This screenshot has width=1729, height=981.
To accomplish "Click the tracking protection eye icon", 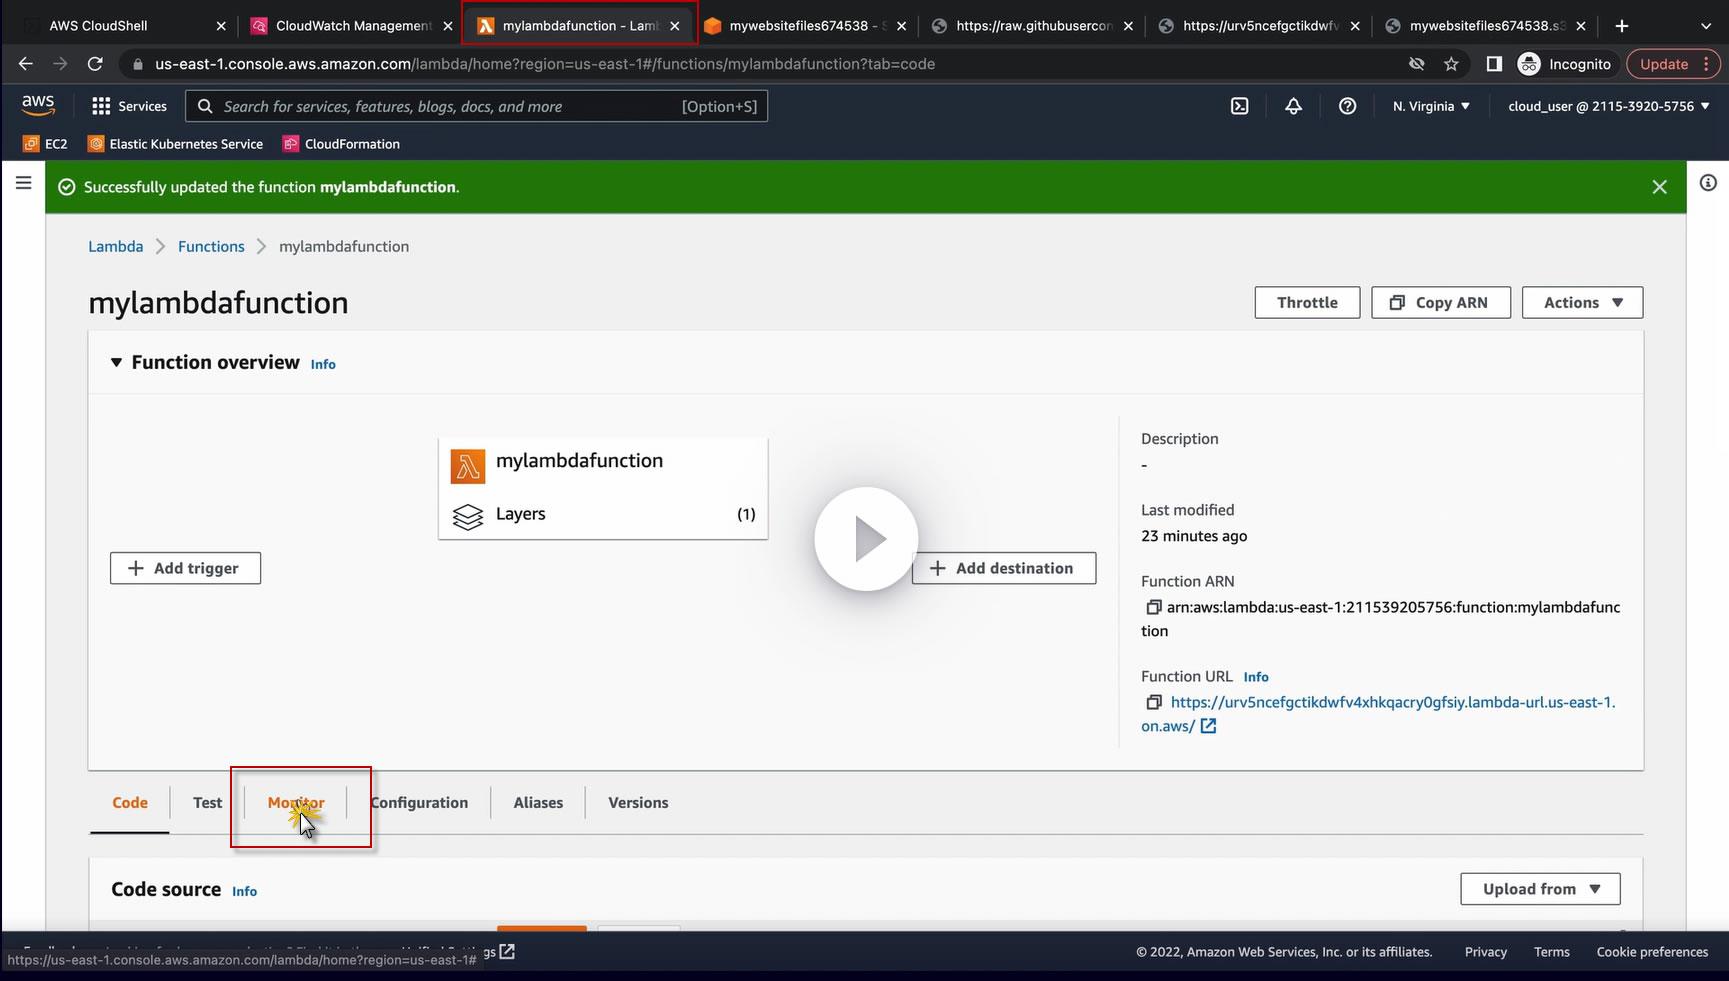I will tap(1417, 64).
